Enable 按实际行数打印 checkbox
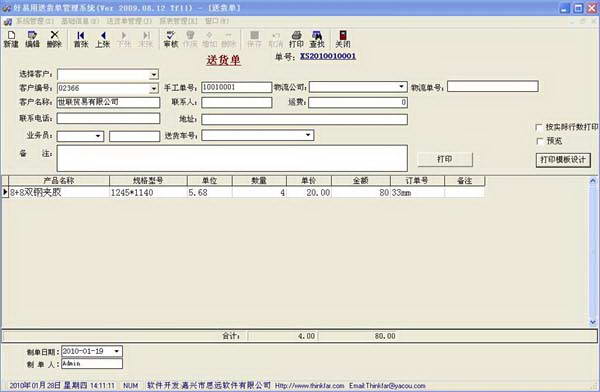600x392 pixels. click(x=540, y=127)
